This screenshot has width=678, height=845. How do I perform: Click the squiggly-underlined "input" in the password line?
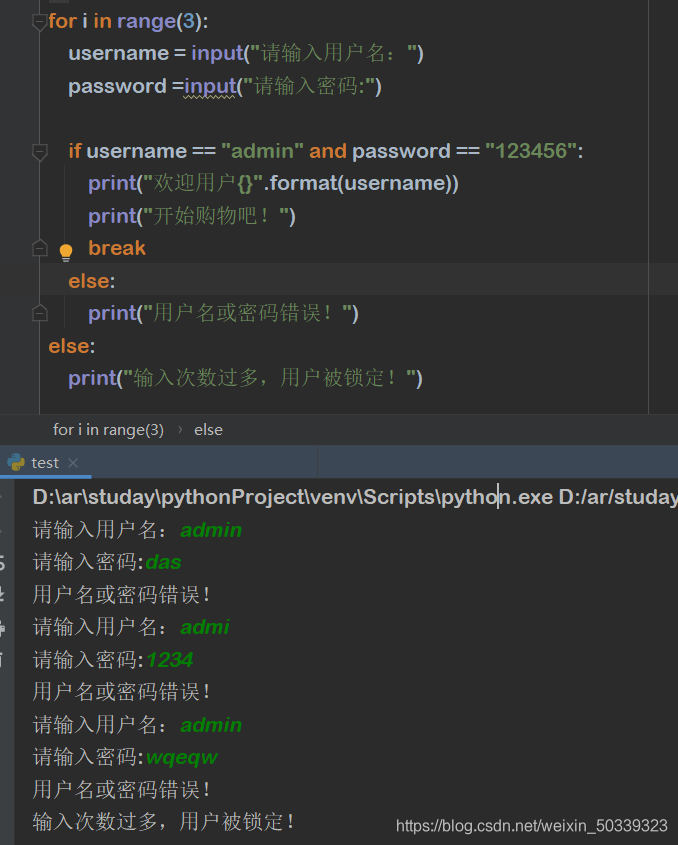210,87
